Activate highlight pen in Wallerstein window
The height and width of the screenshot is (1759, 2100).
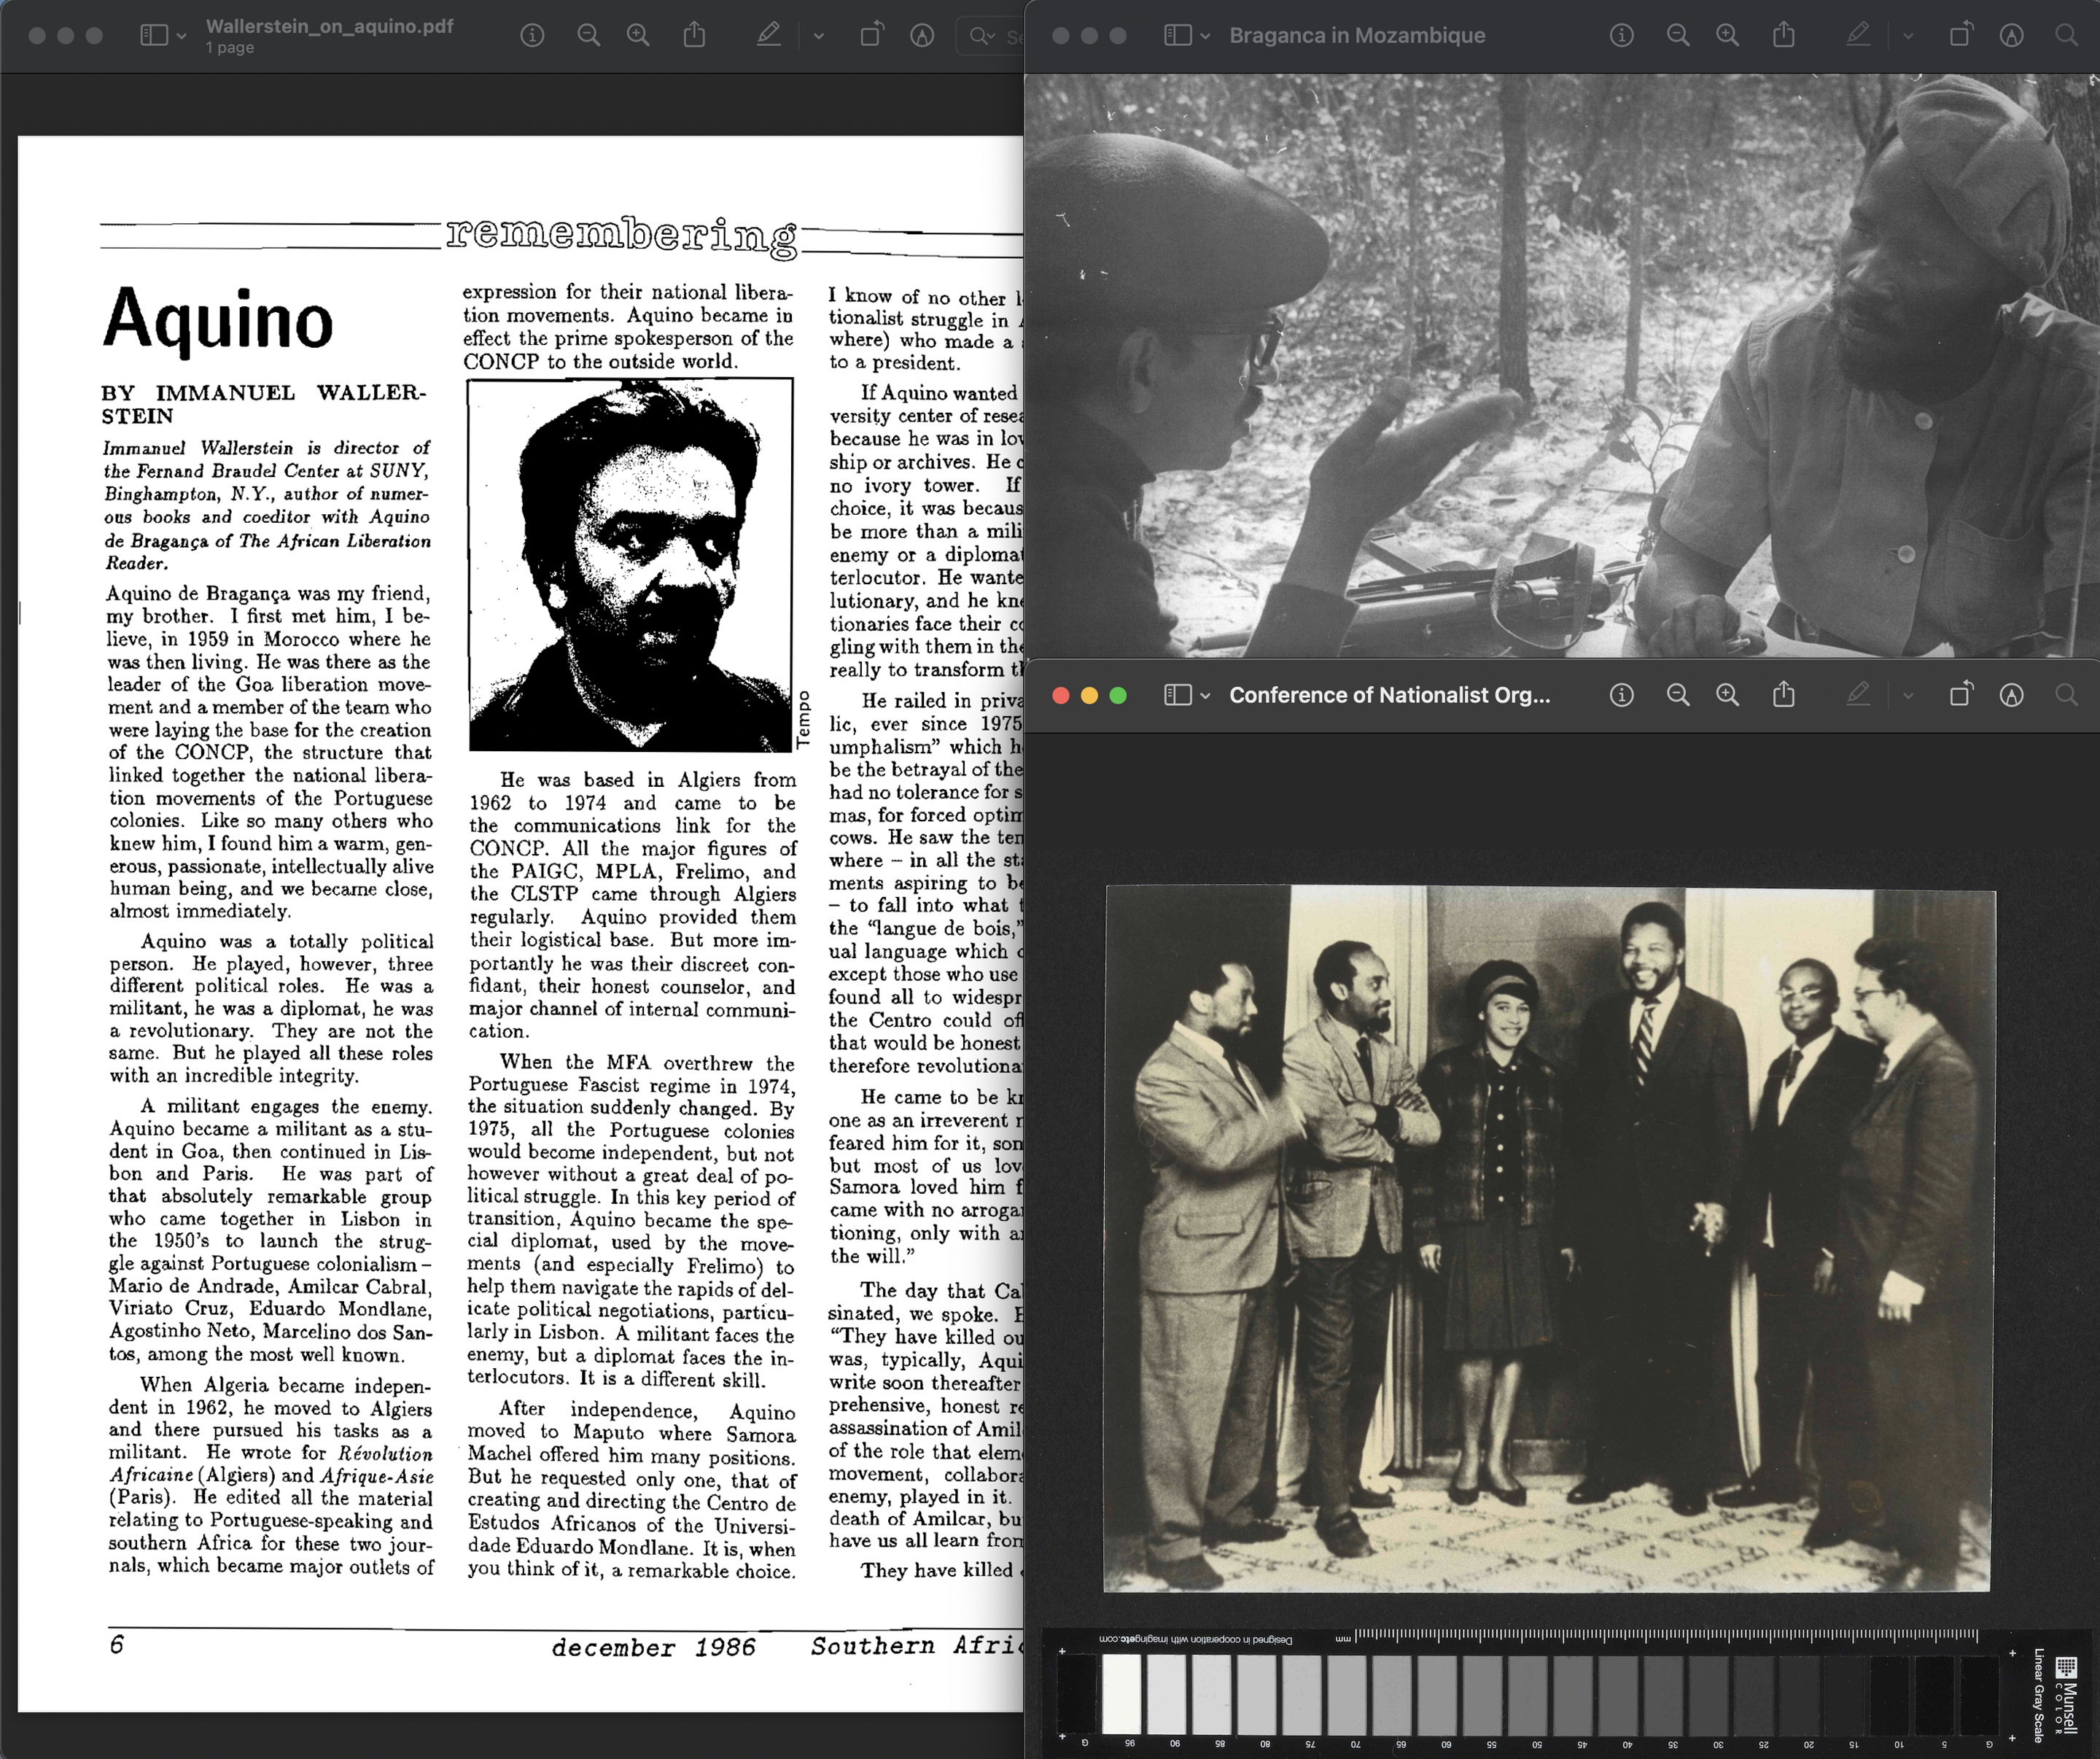point(768,36)
